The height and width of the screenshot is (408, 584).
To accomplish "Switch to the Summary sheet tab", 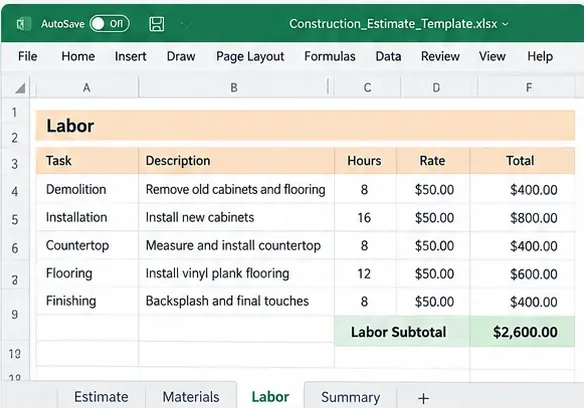I will tap(351, 397).
